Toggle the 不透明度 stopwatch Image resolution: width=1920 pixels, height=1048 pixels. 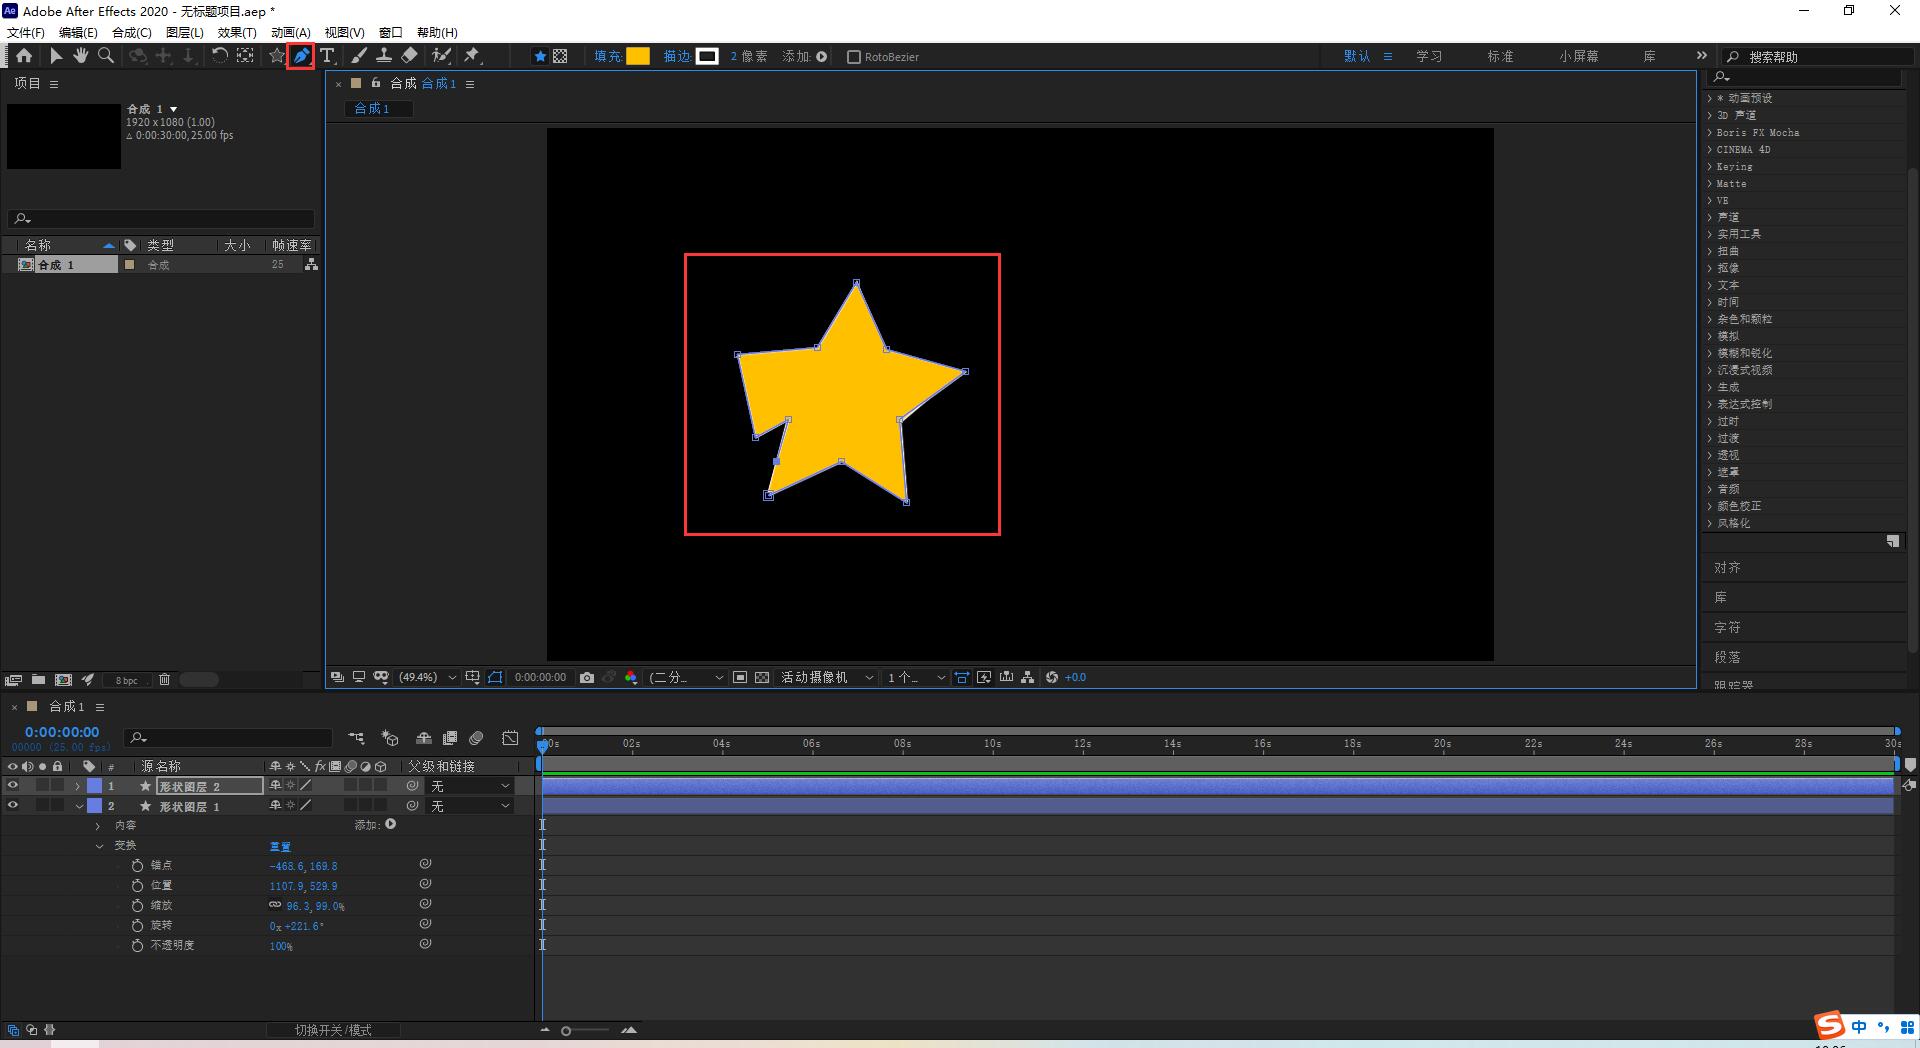tap(138, 945)
